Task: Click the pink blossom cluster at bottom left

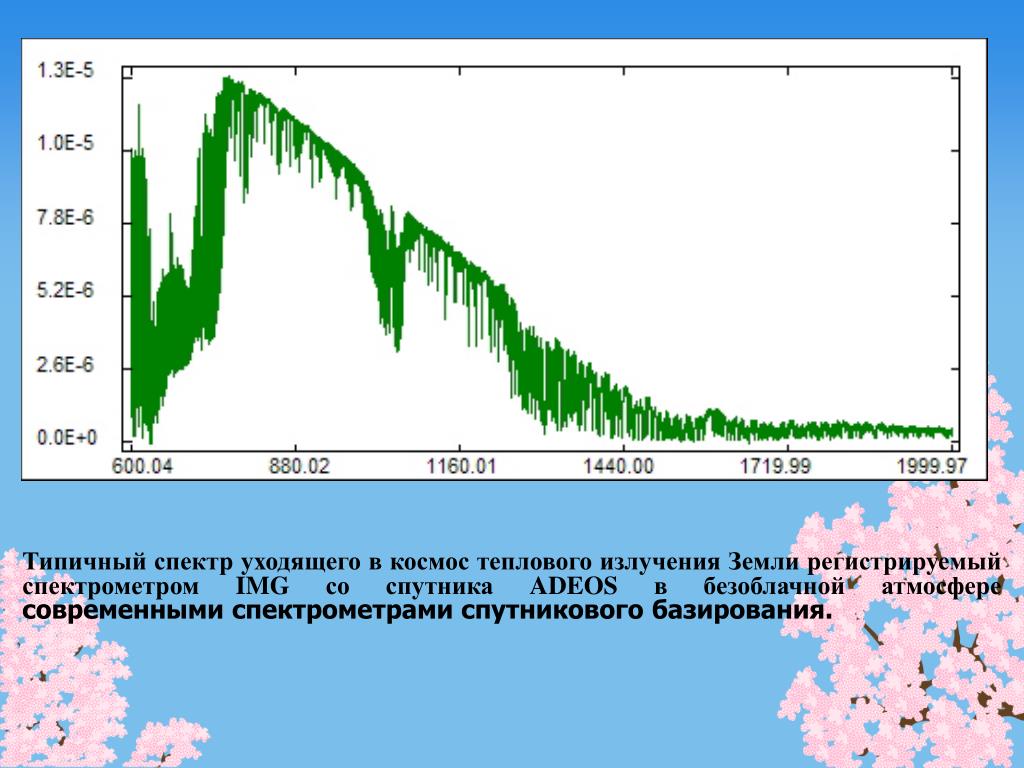Action: click(x=72, y=692)
